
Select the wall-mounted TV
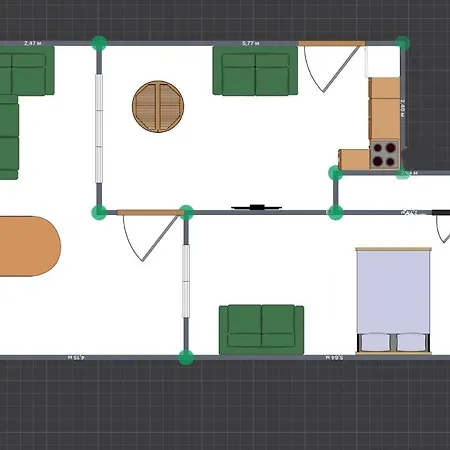tap(256, 208)
